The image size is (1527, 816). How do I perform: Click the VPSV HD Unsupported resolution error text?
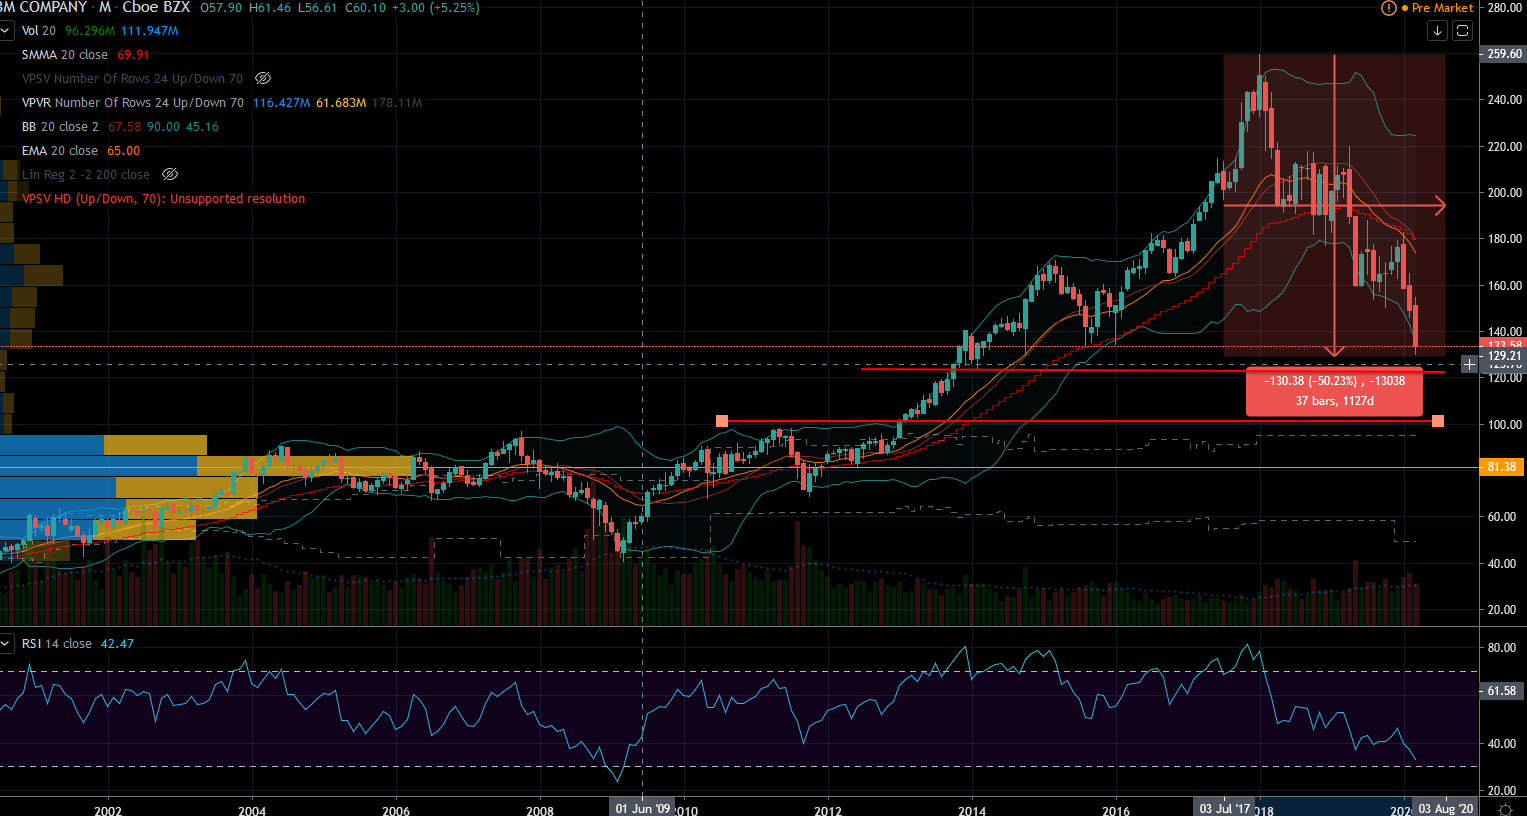163,198
